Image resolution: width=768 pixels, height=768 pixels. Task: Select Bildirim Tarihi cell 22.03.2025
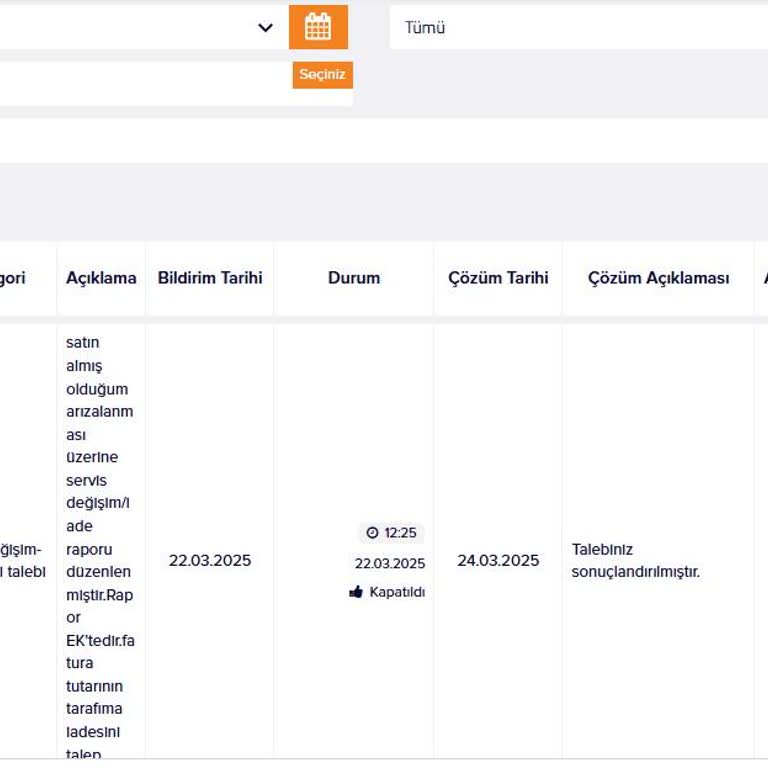tap(210, 560)
